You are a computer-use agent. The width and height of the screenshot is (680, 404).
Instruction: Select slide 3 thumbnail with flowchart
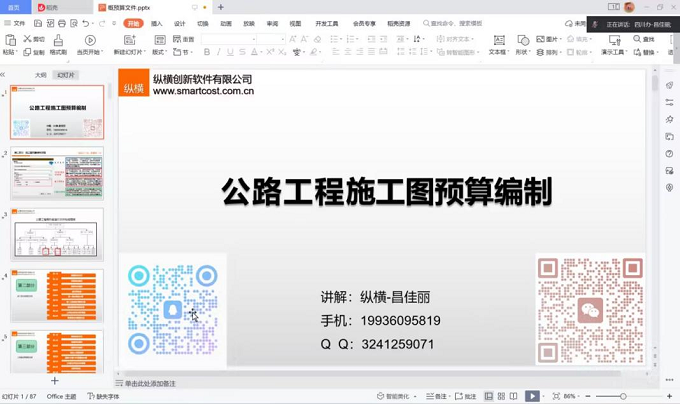click(x=57, y=235)
